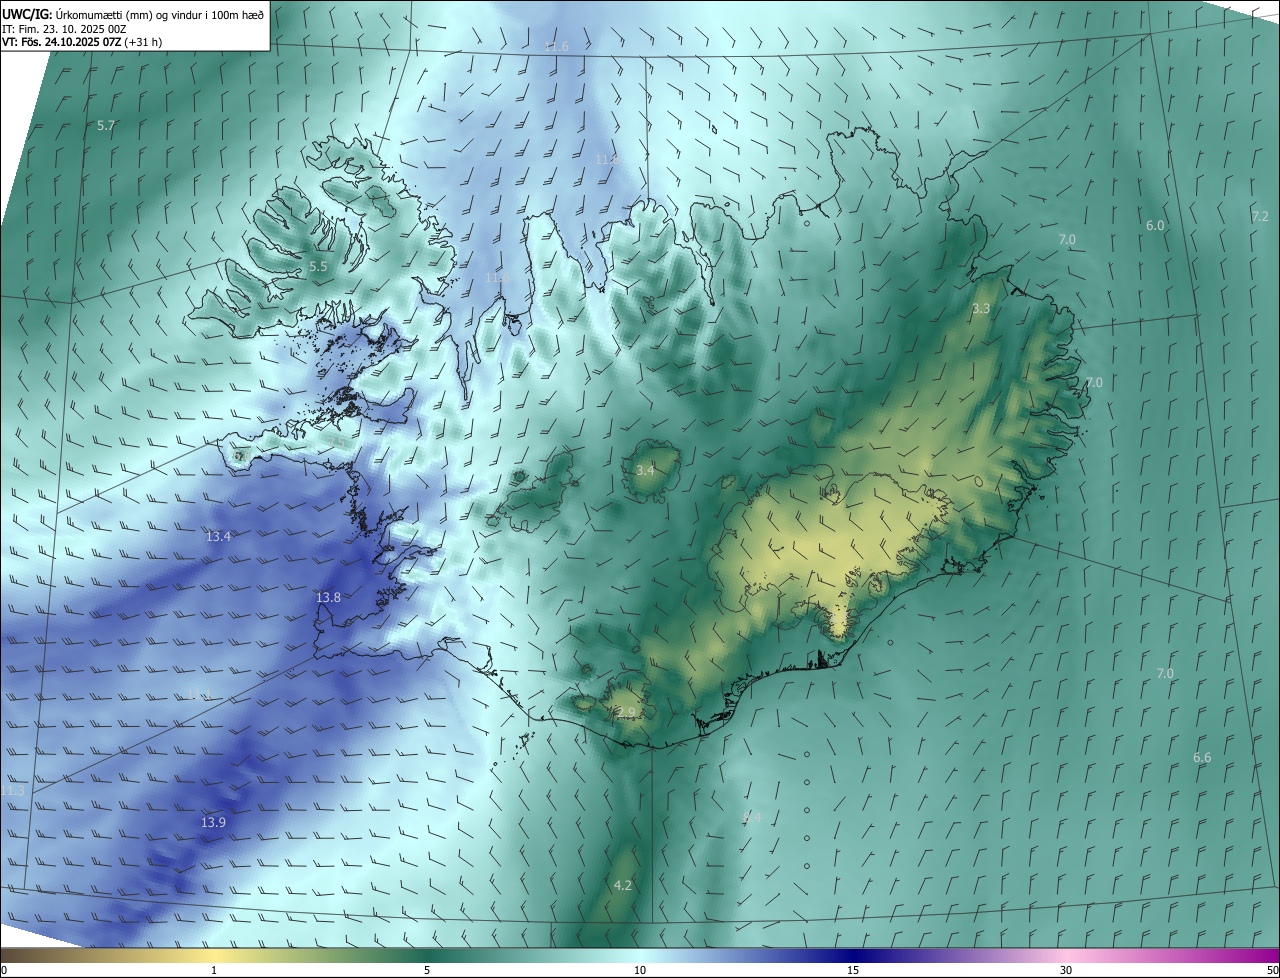Viewport: 1280px width, 978px height.
Task: Pick the pale pink section of the legend bar
Action: [x=1066, y=955]
